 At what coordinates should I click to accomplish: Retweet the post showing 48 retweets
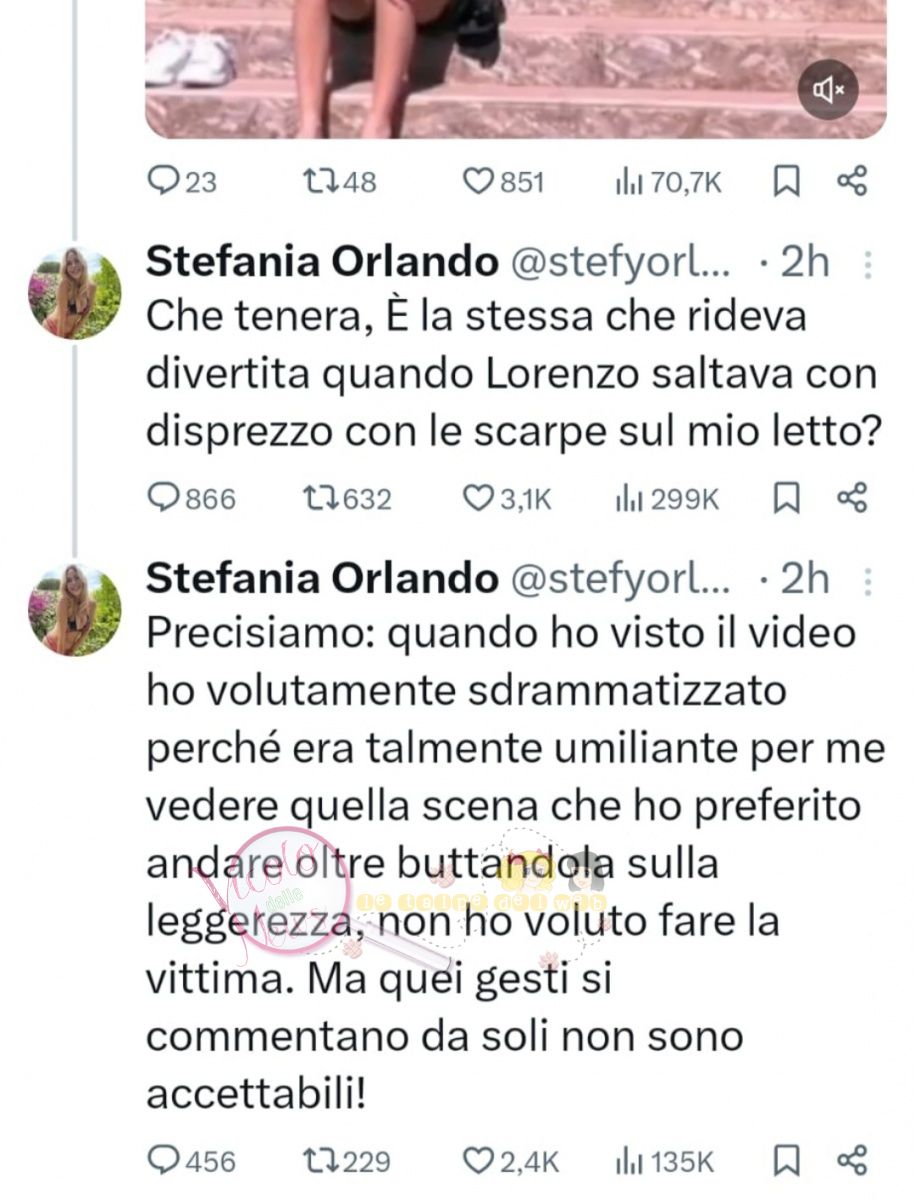click(339, 182)
